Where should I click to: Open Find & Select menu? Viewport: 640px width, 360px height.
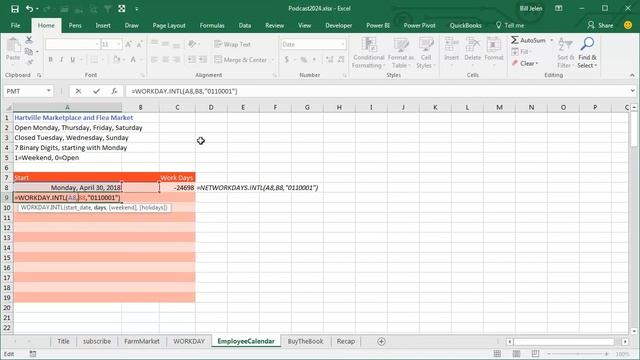[x=587, y=53]
